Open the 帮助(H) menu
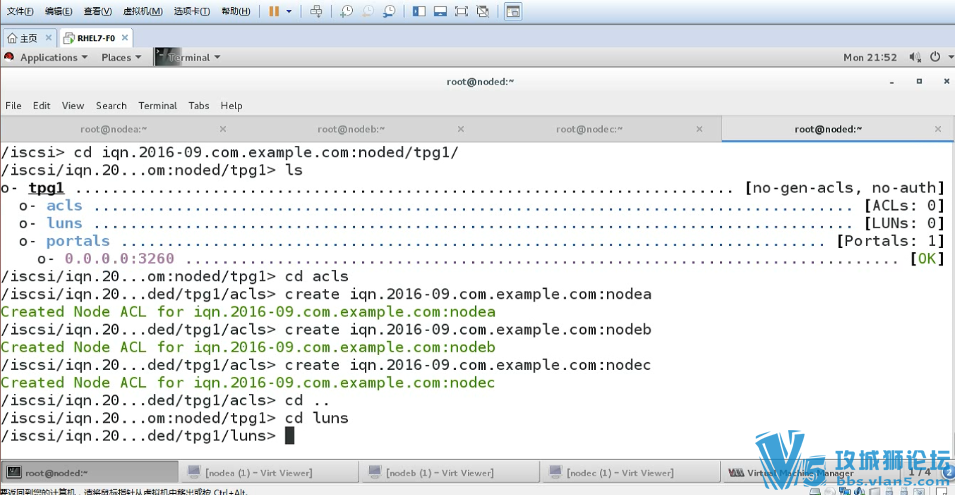 [x=236, y=11]
